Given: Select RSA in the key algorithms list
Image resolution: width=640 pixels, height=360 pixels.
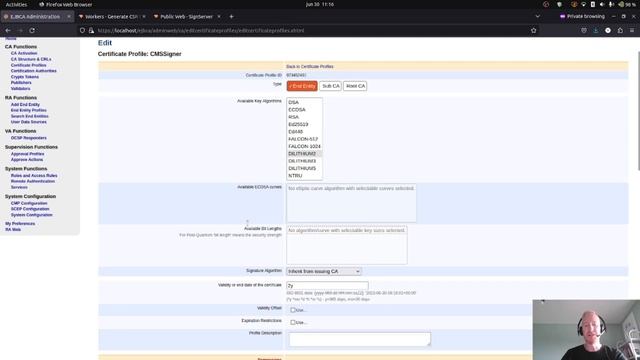Looking at the screenshot, I should coord(304,117).
